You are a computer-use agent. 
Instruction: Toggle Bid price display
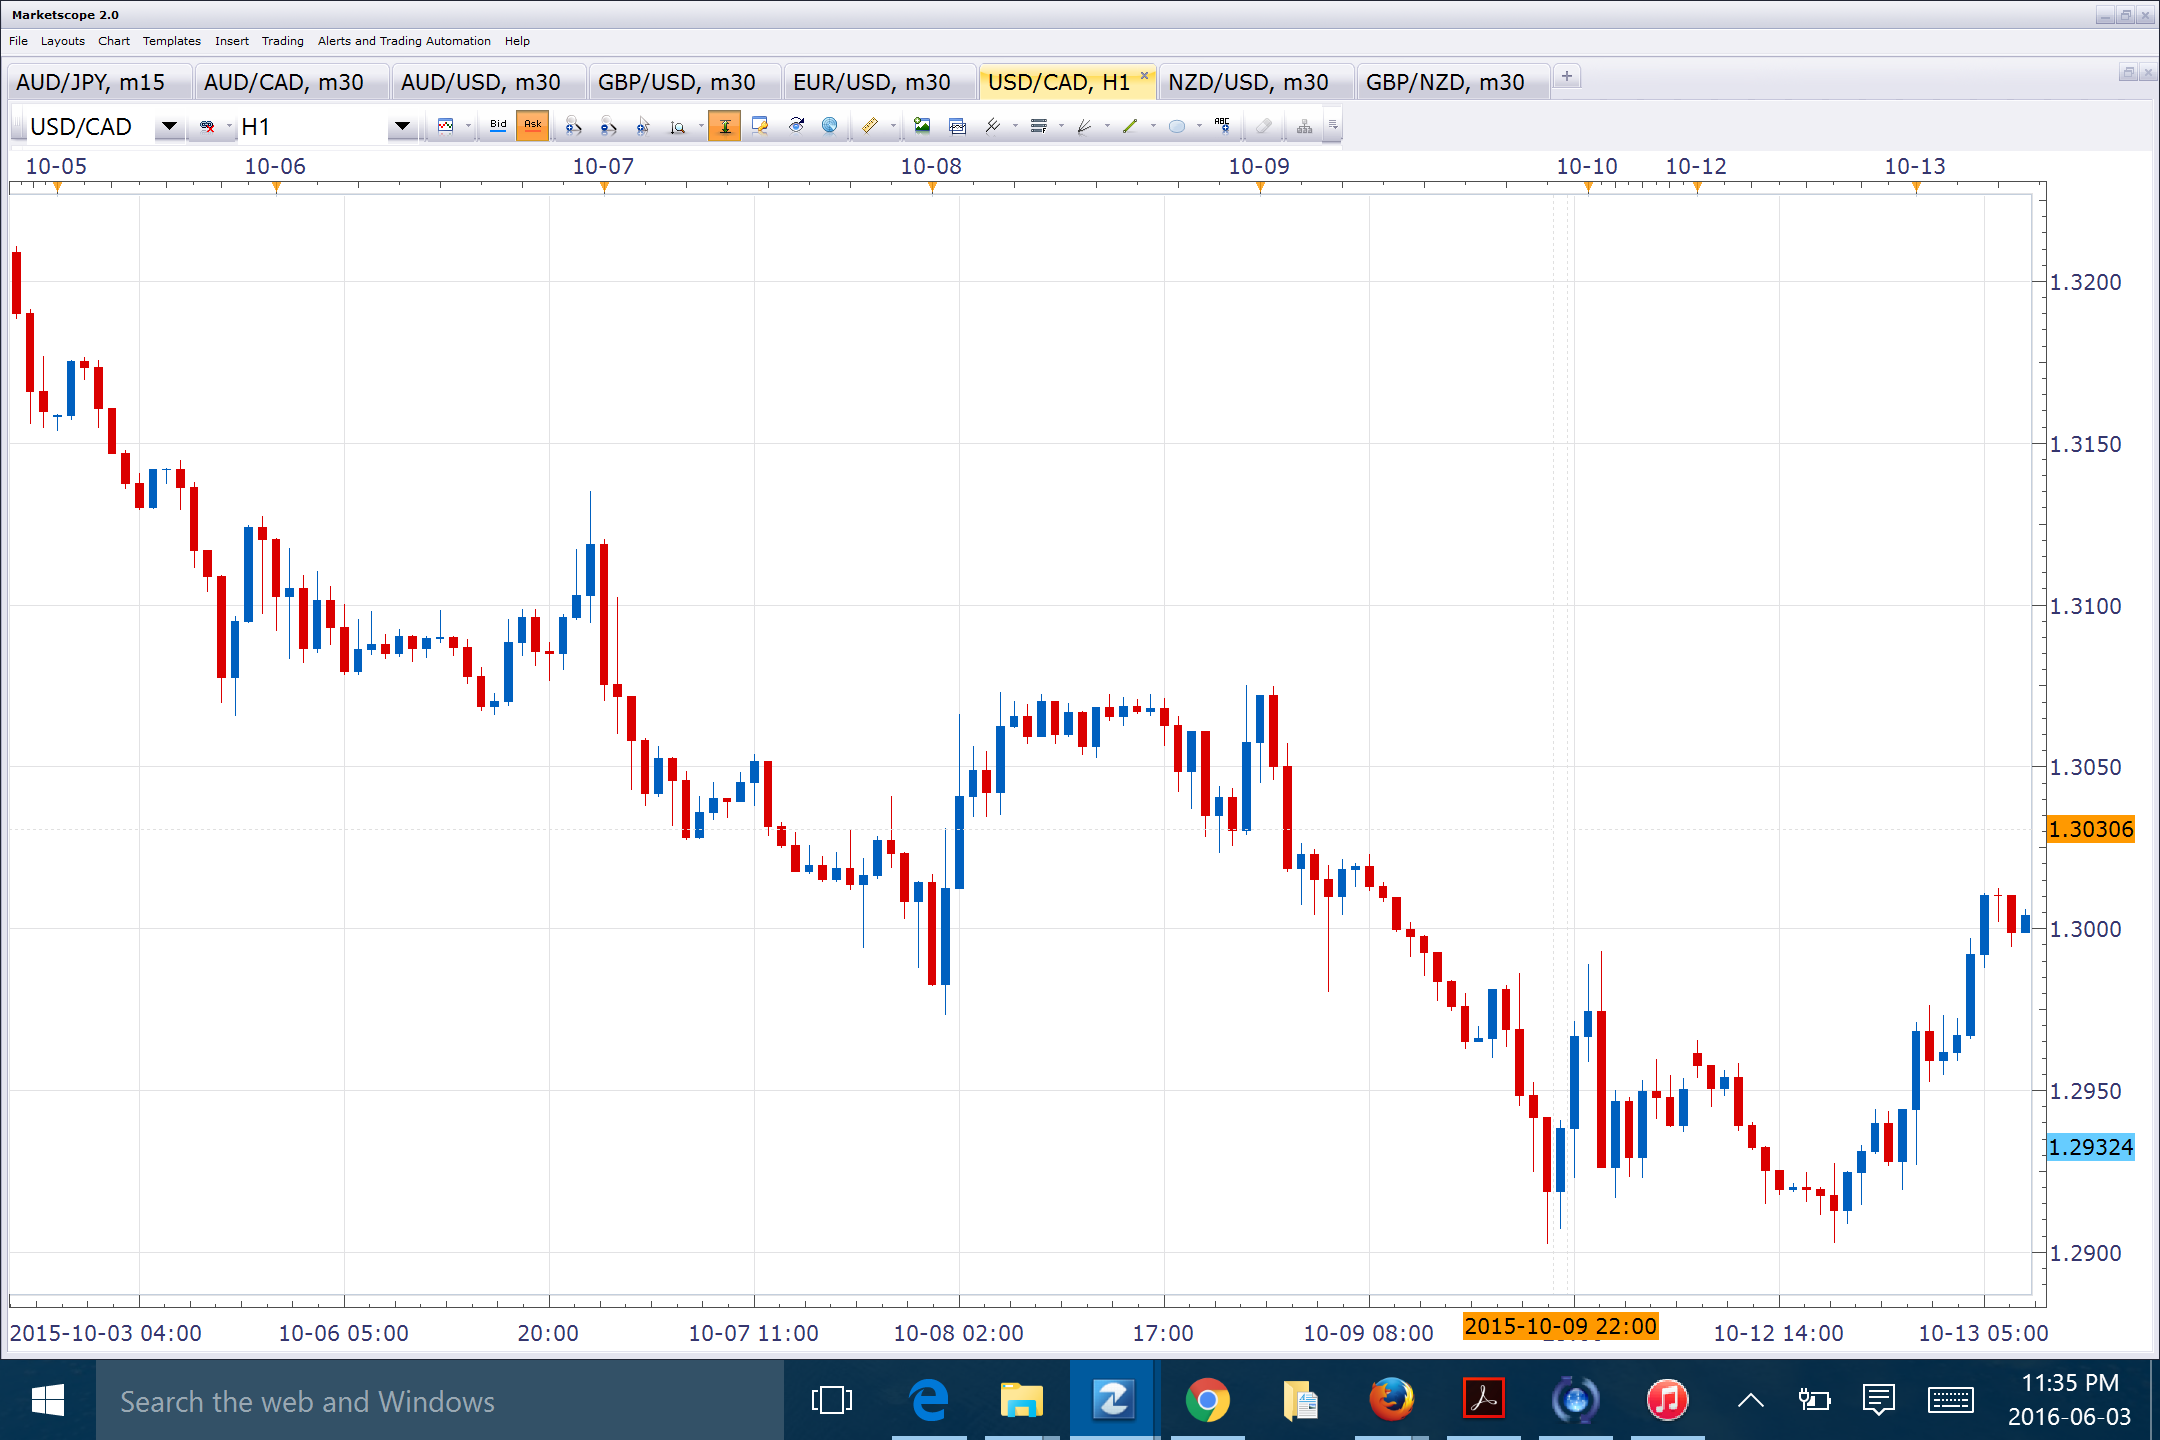(x=498, y=126)
